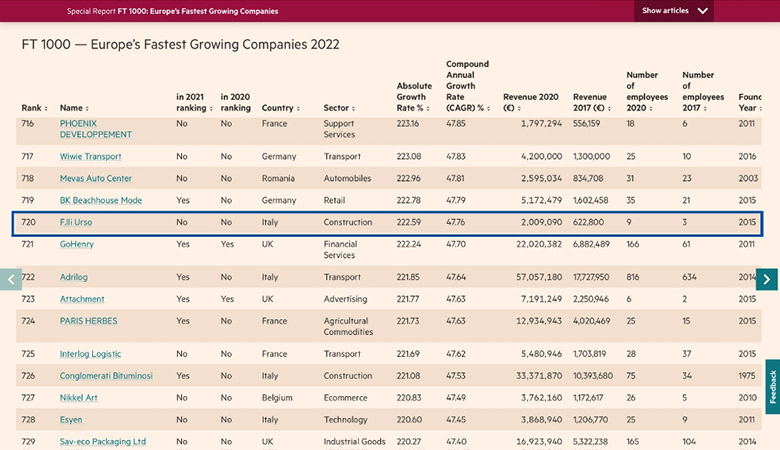Open the BK Beachhouse Mode link
The height and width of the screenshot is (450, 780).
pos(101,200)
